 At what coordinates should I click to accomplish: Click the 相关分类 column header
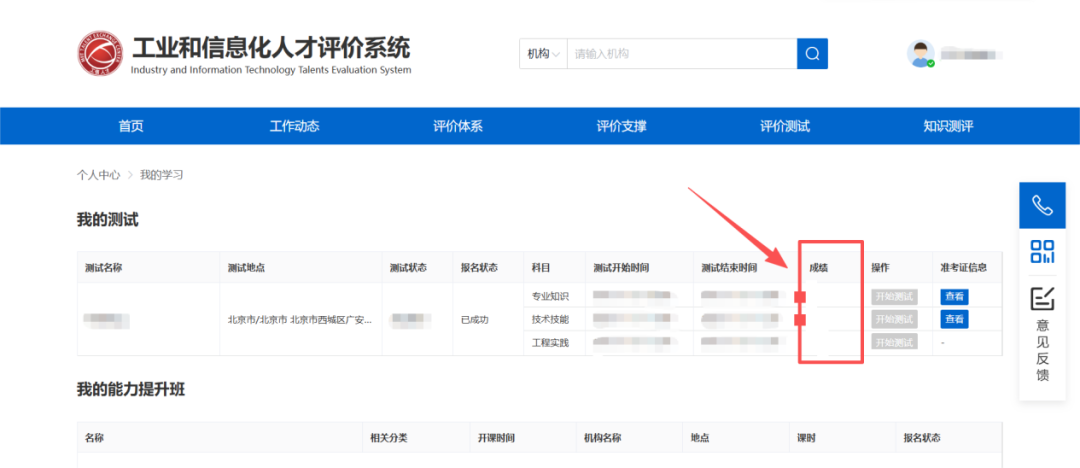(389, 438)
